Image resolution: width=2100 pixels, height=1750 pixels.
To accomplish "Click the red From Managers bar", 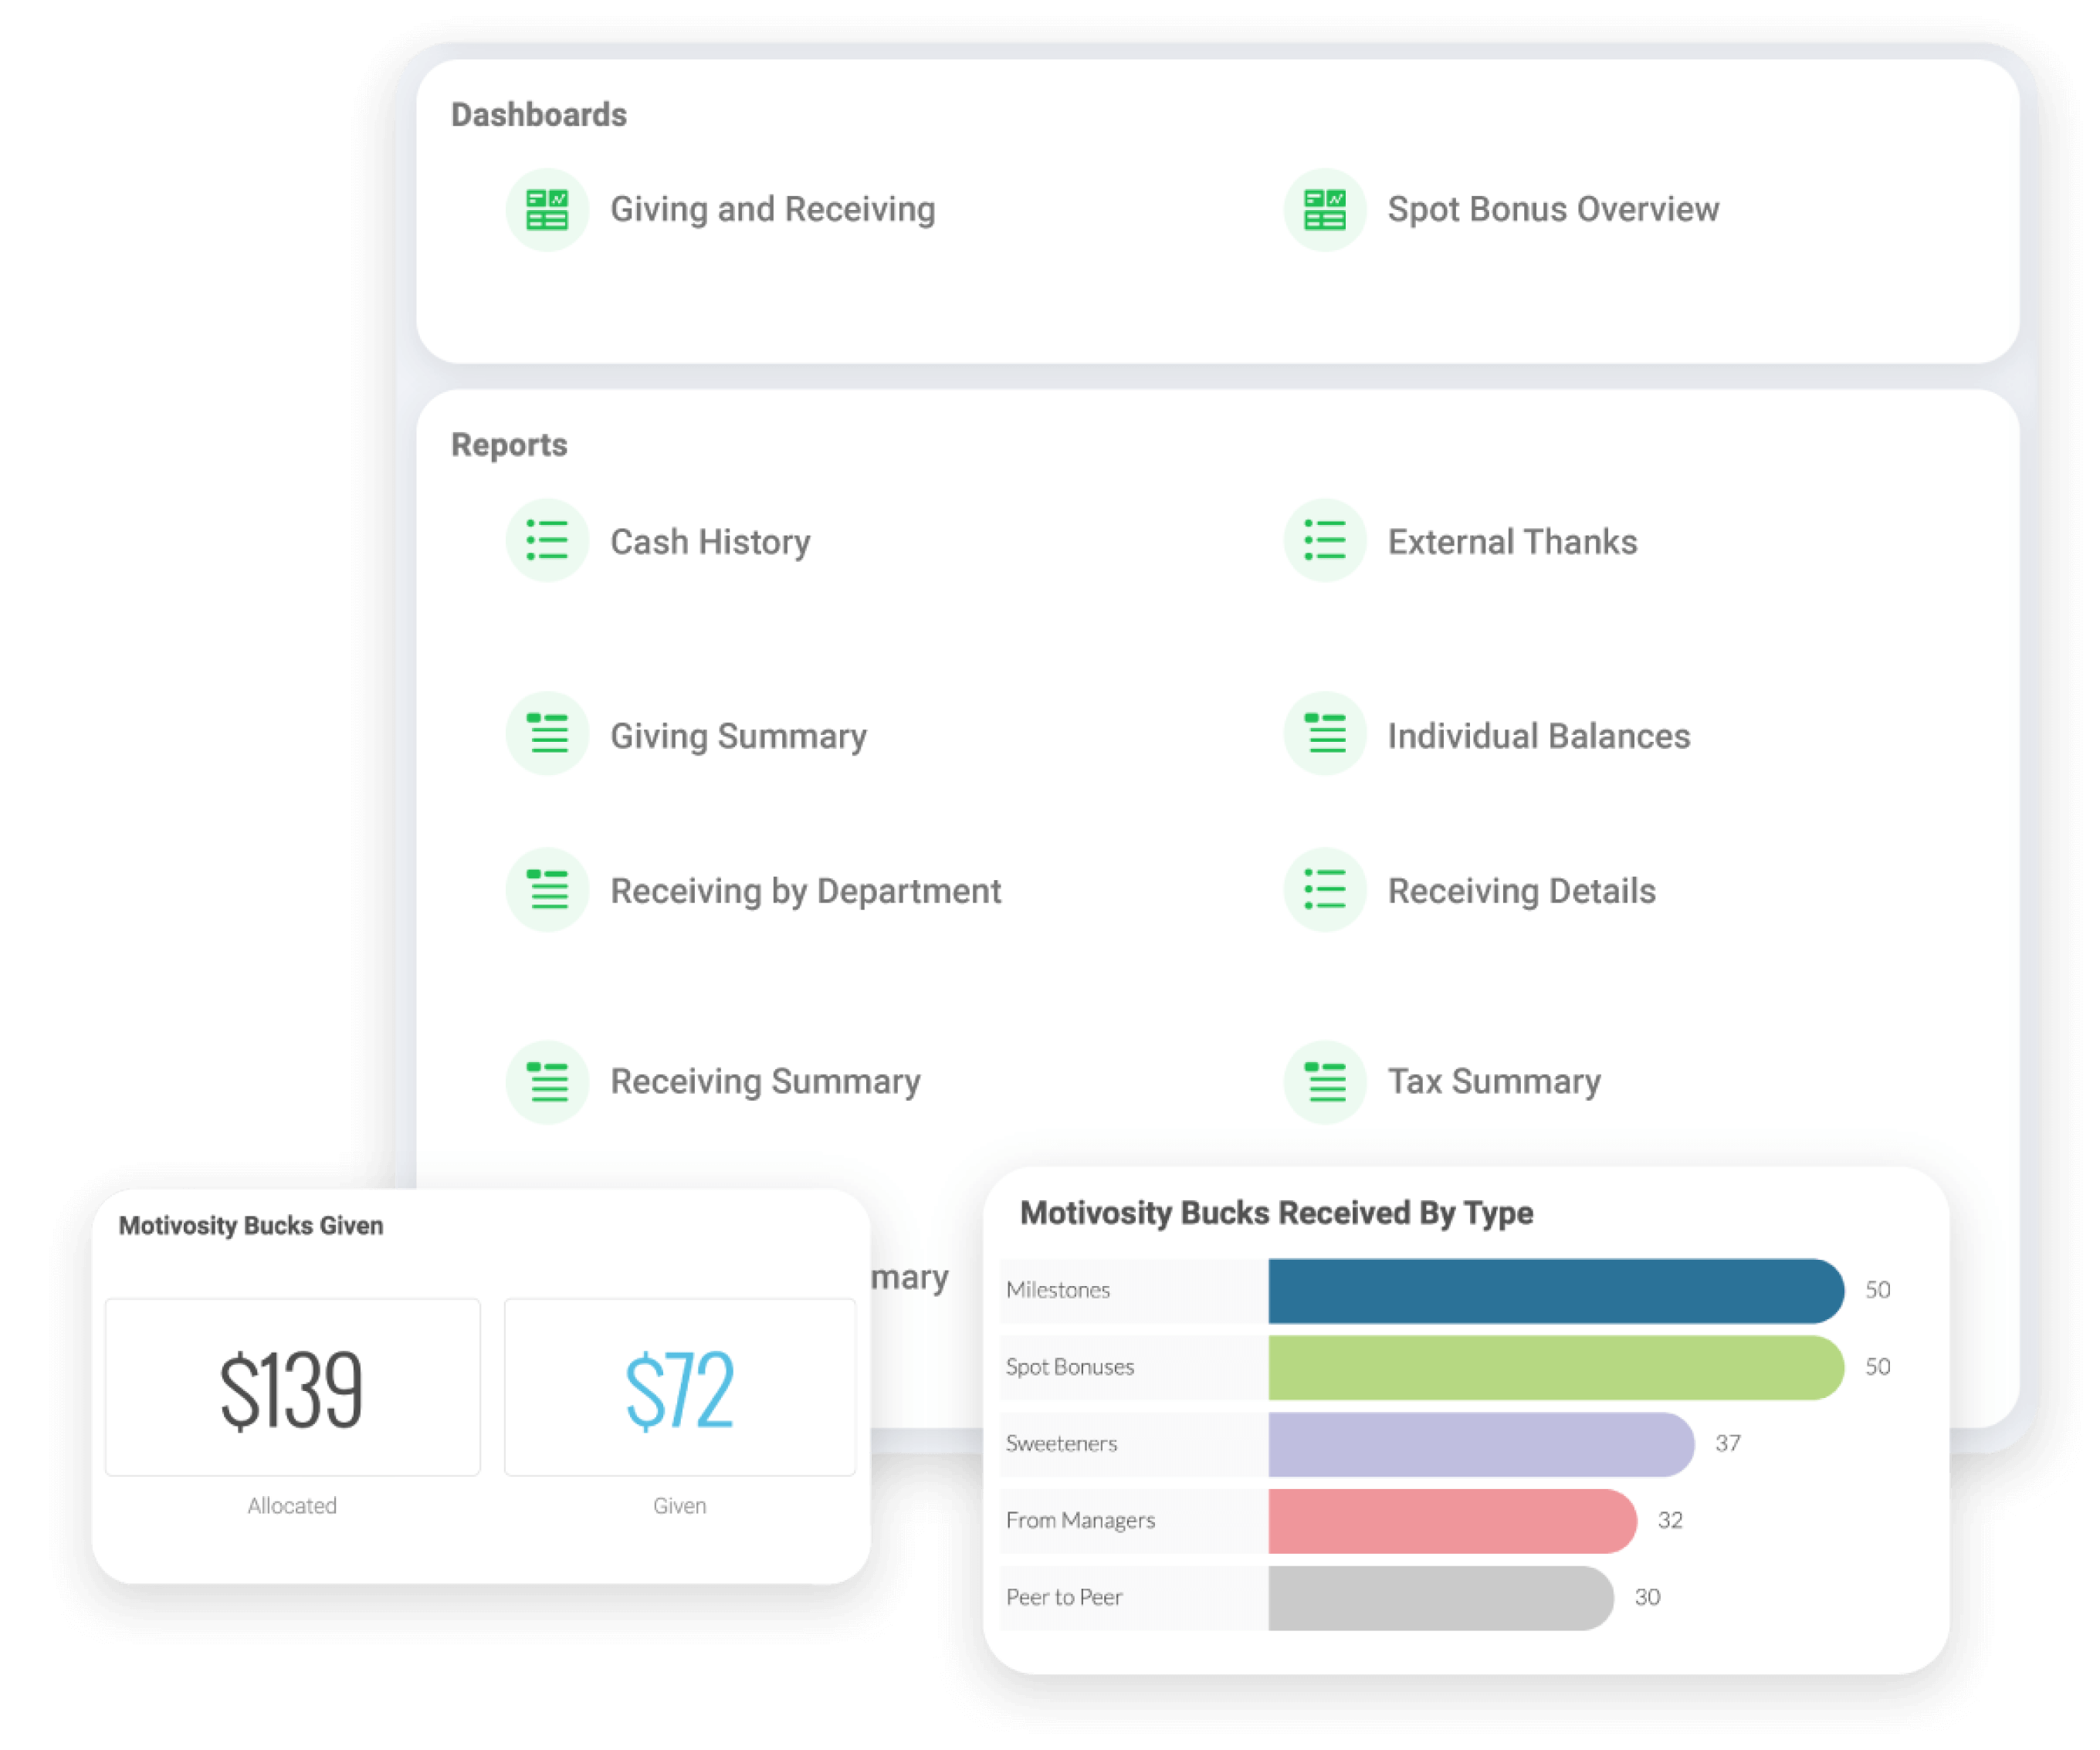I will 1453,1522.
